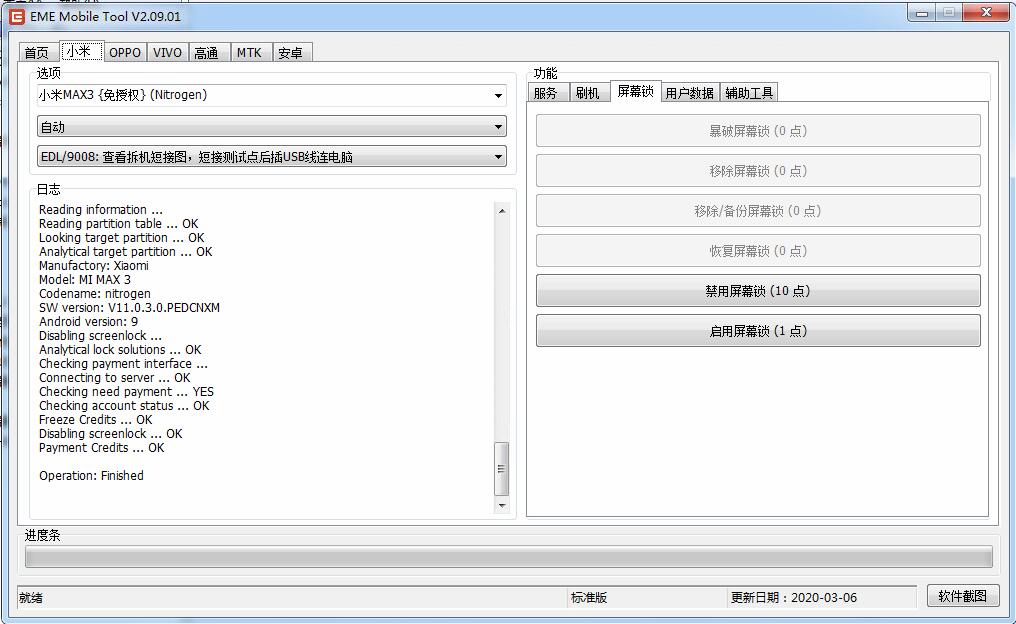Close the EME Mobile Tool window
The height and width of the screenshot is (624, 1016).
986,12
